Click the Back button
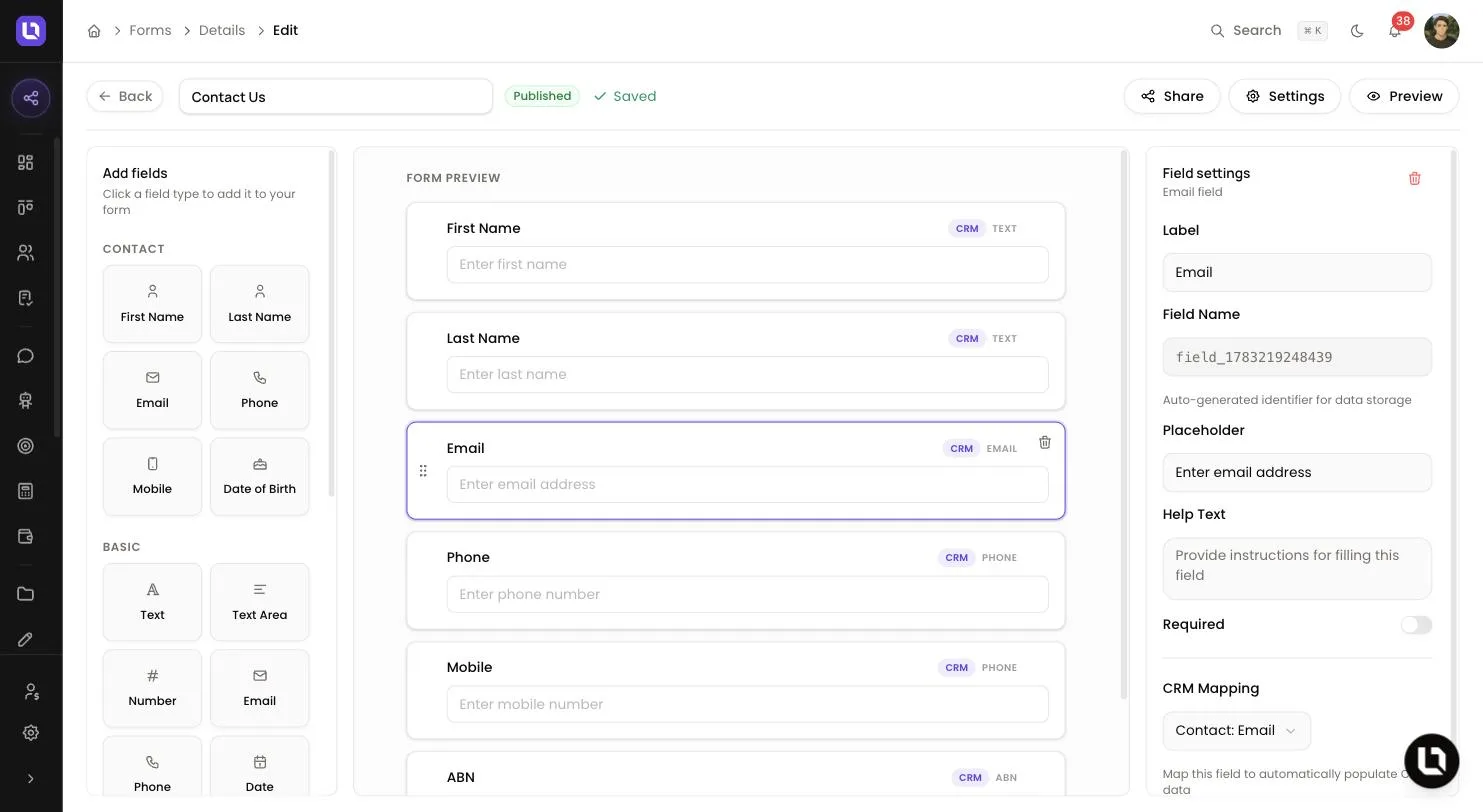 click(x=125, y=97)
